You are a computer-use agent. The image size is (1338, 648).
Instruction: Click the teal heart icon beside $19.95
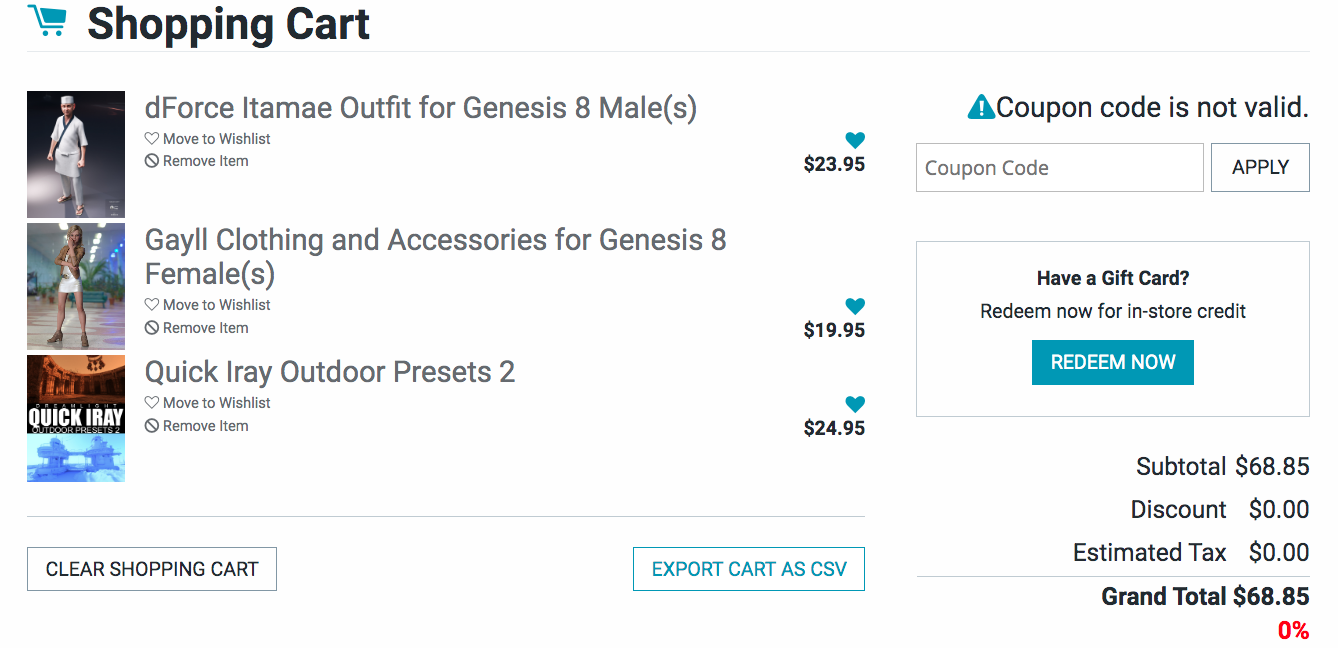tap(854, 307)
